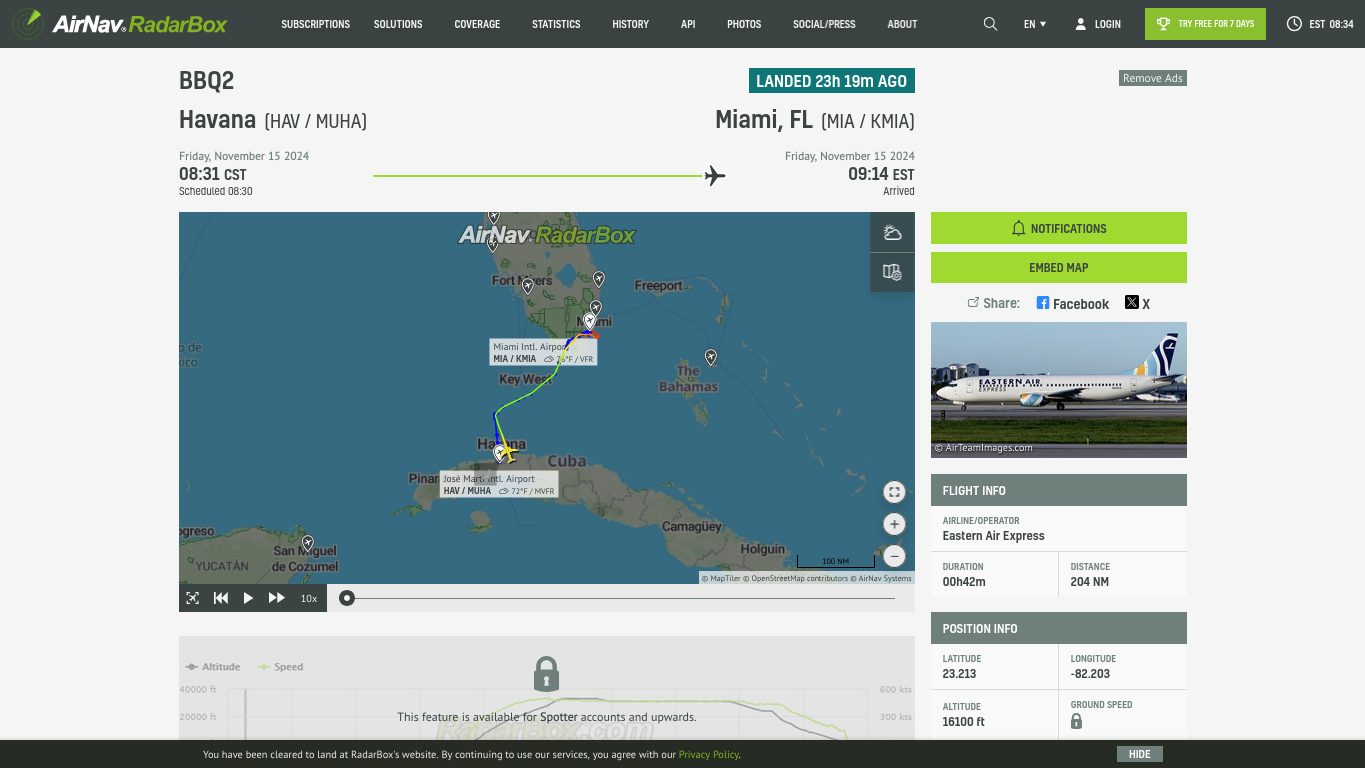Click the LANDED 23h 19m AGO status badge

point(832,81)
